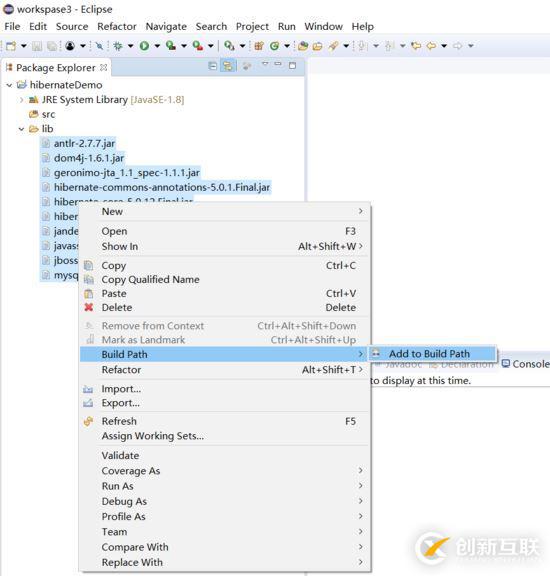550x576 pixels.
Task: Open the Search menu
Action: (211, 26)
